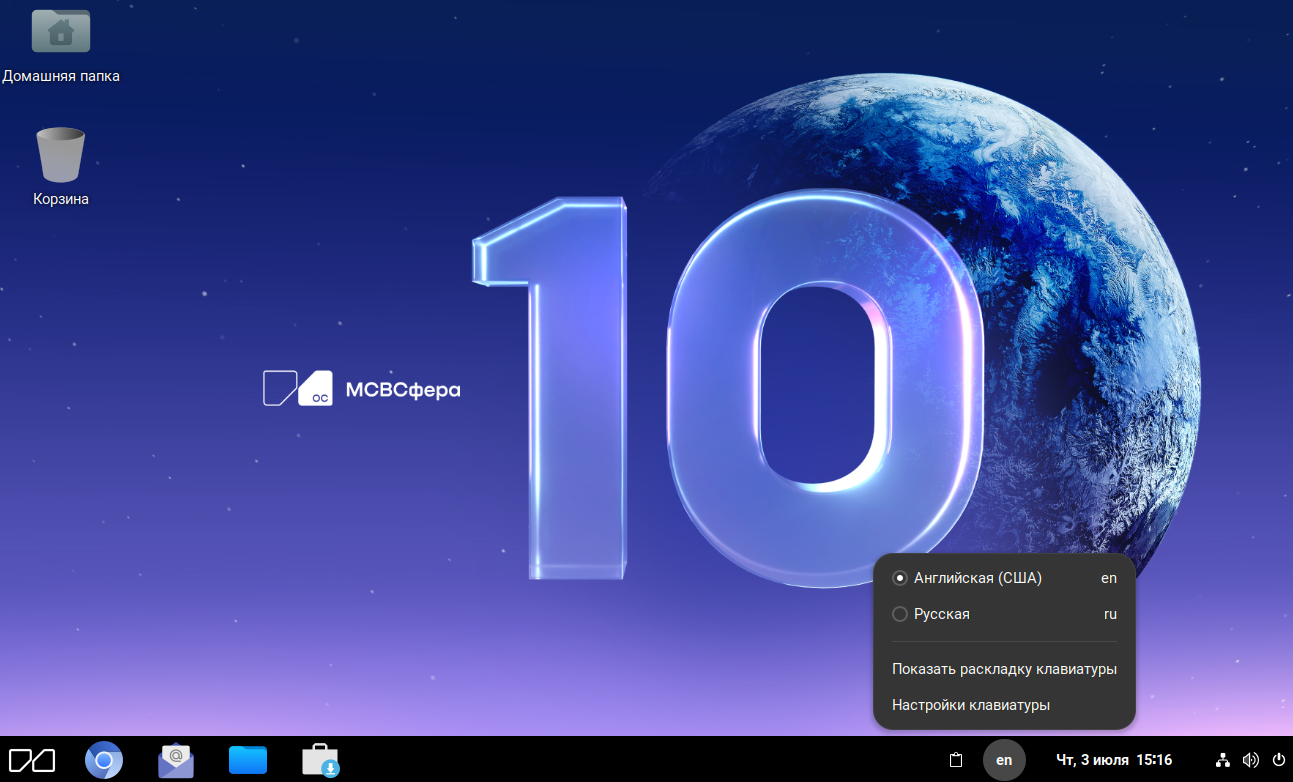Open the wired network status icon
The width and height of the screenshot is (1293, 782).
pyautogui.click(x=1223, y=760)
